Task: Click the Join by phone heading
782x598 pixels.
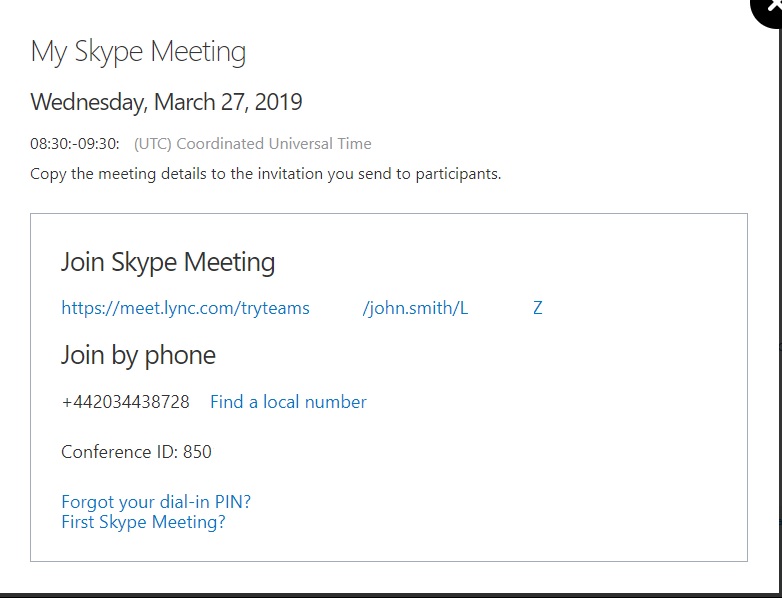Action: coord(139,356)
